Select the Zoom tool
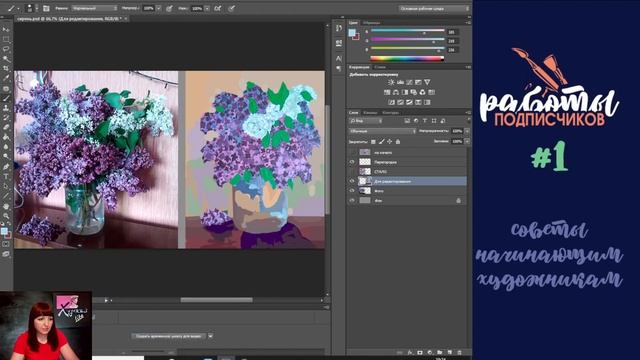 point(6,216)
